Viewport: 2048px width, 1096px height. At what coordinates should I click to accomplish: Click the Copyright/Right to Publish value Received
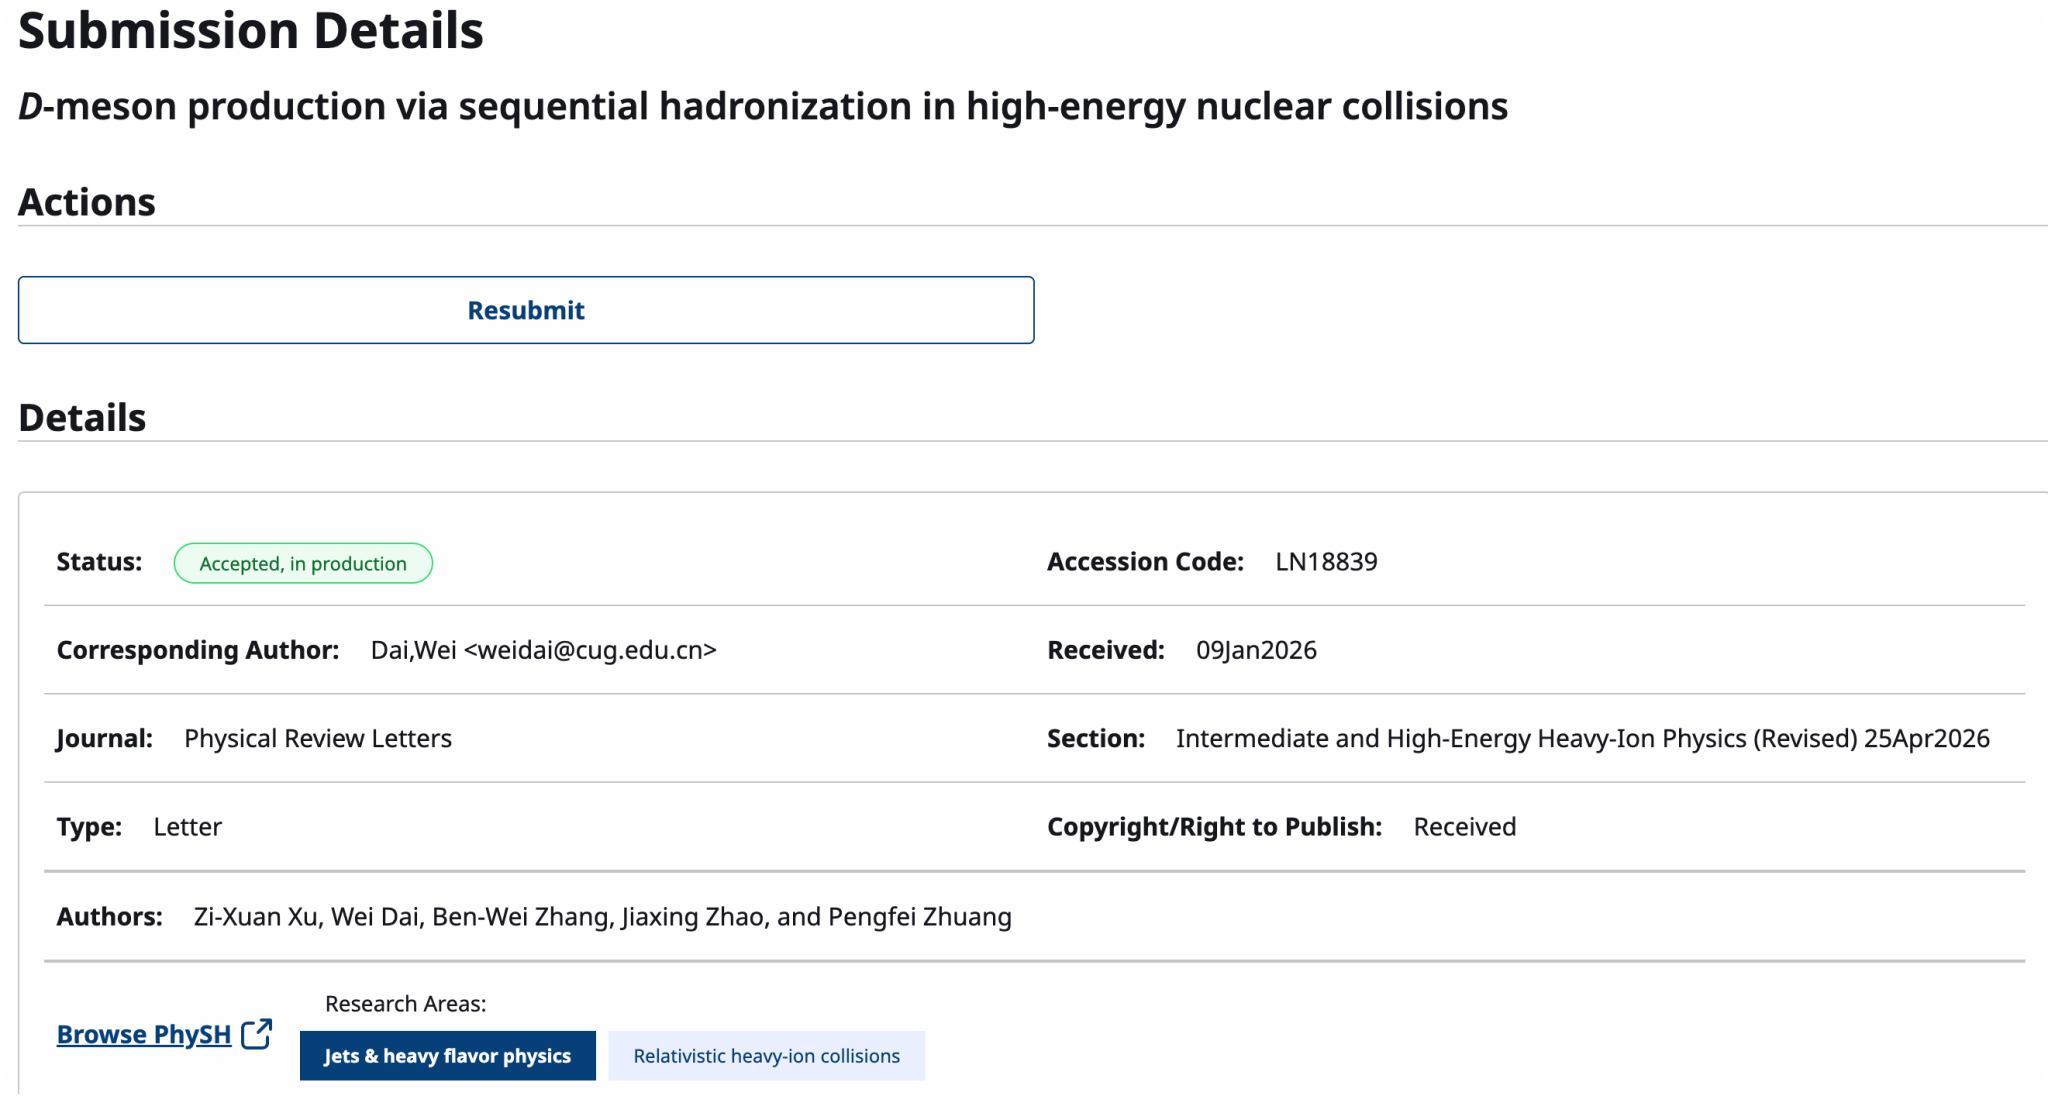[x=1465, y=827]
